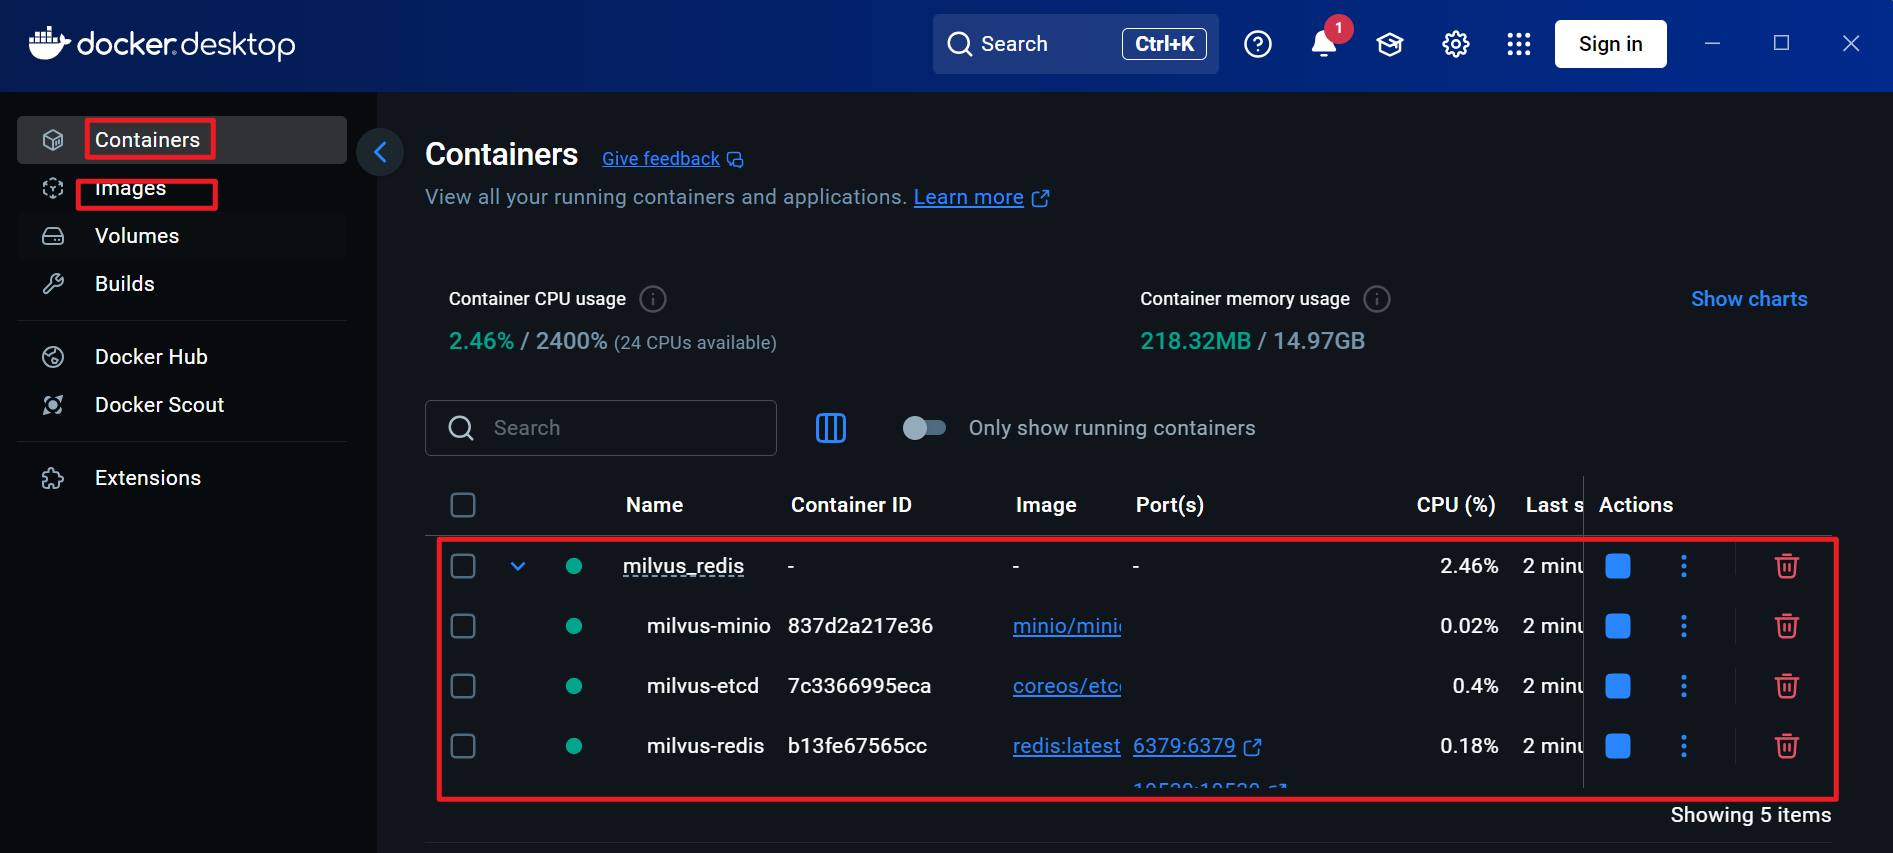Check the milvus-redis container checkbox

point(463,746)
